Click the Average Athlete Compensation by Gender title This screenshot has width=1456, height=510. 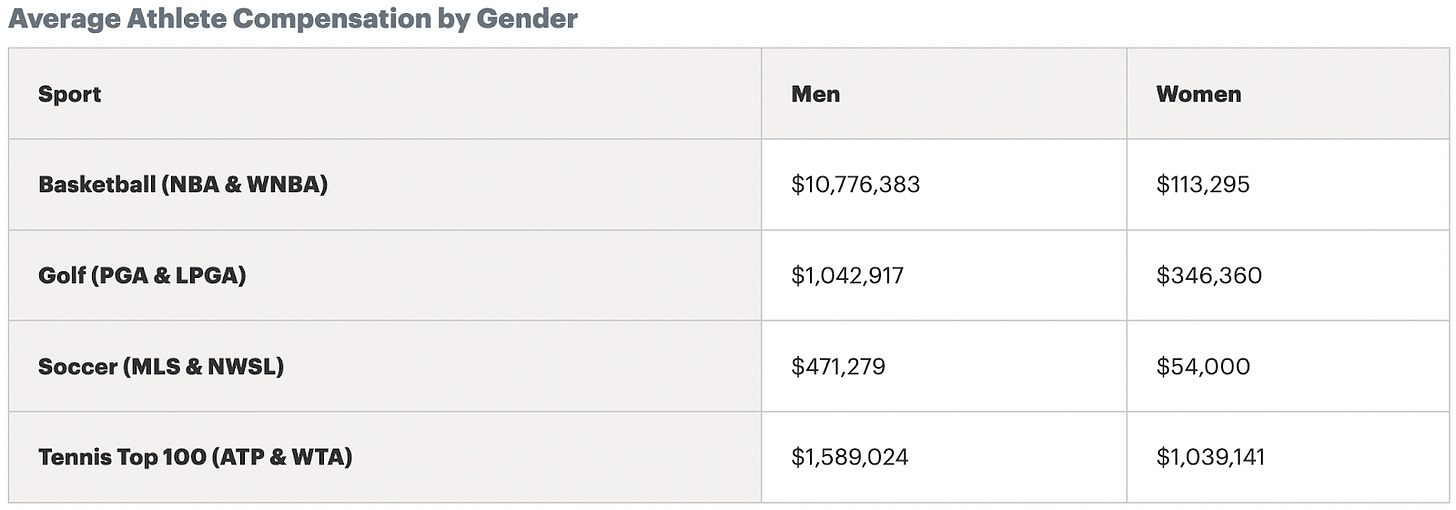(293, 18)
